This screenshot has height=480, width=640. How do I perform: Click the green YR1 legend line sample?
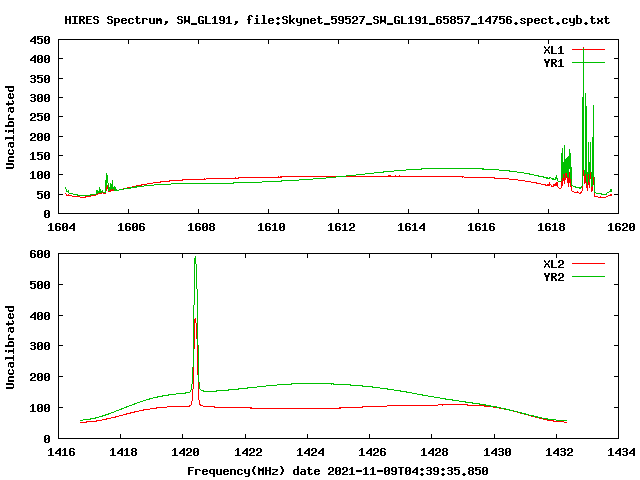[x=588, y=62]
